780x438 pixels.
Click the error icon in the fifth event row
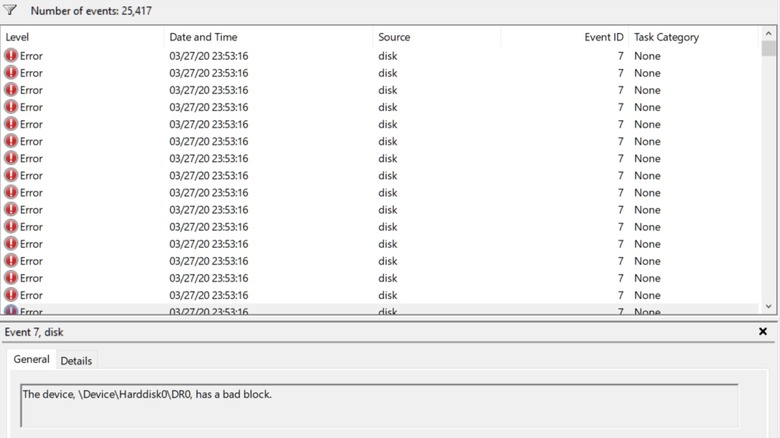pos(11,124)
